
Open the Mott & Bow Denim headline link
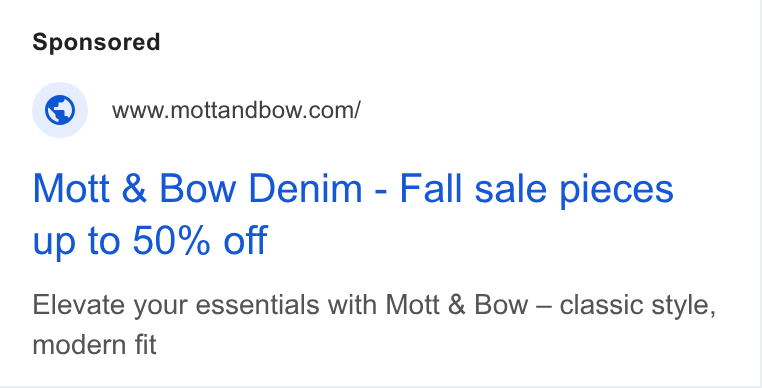tap(353, 214)
